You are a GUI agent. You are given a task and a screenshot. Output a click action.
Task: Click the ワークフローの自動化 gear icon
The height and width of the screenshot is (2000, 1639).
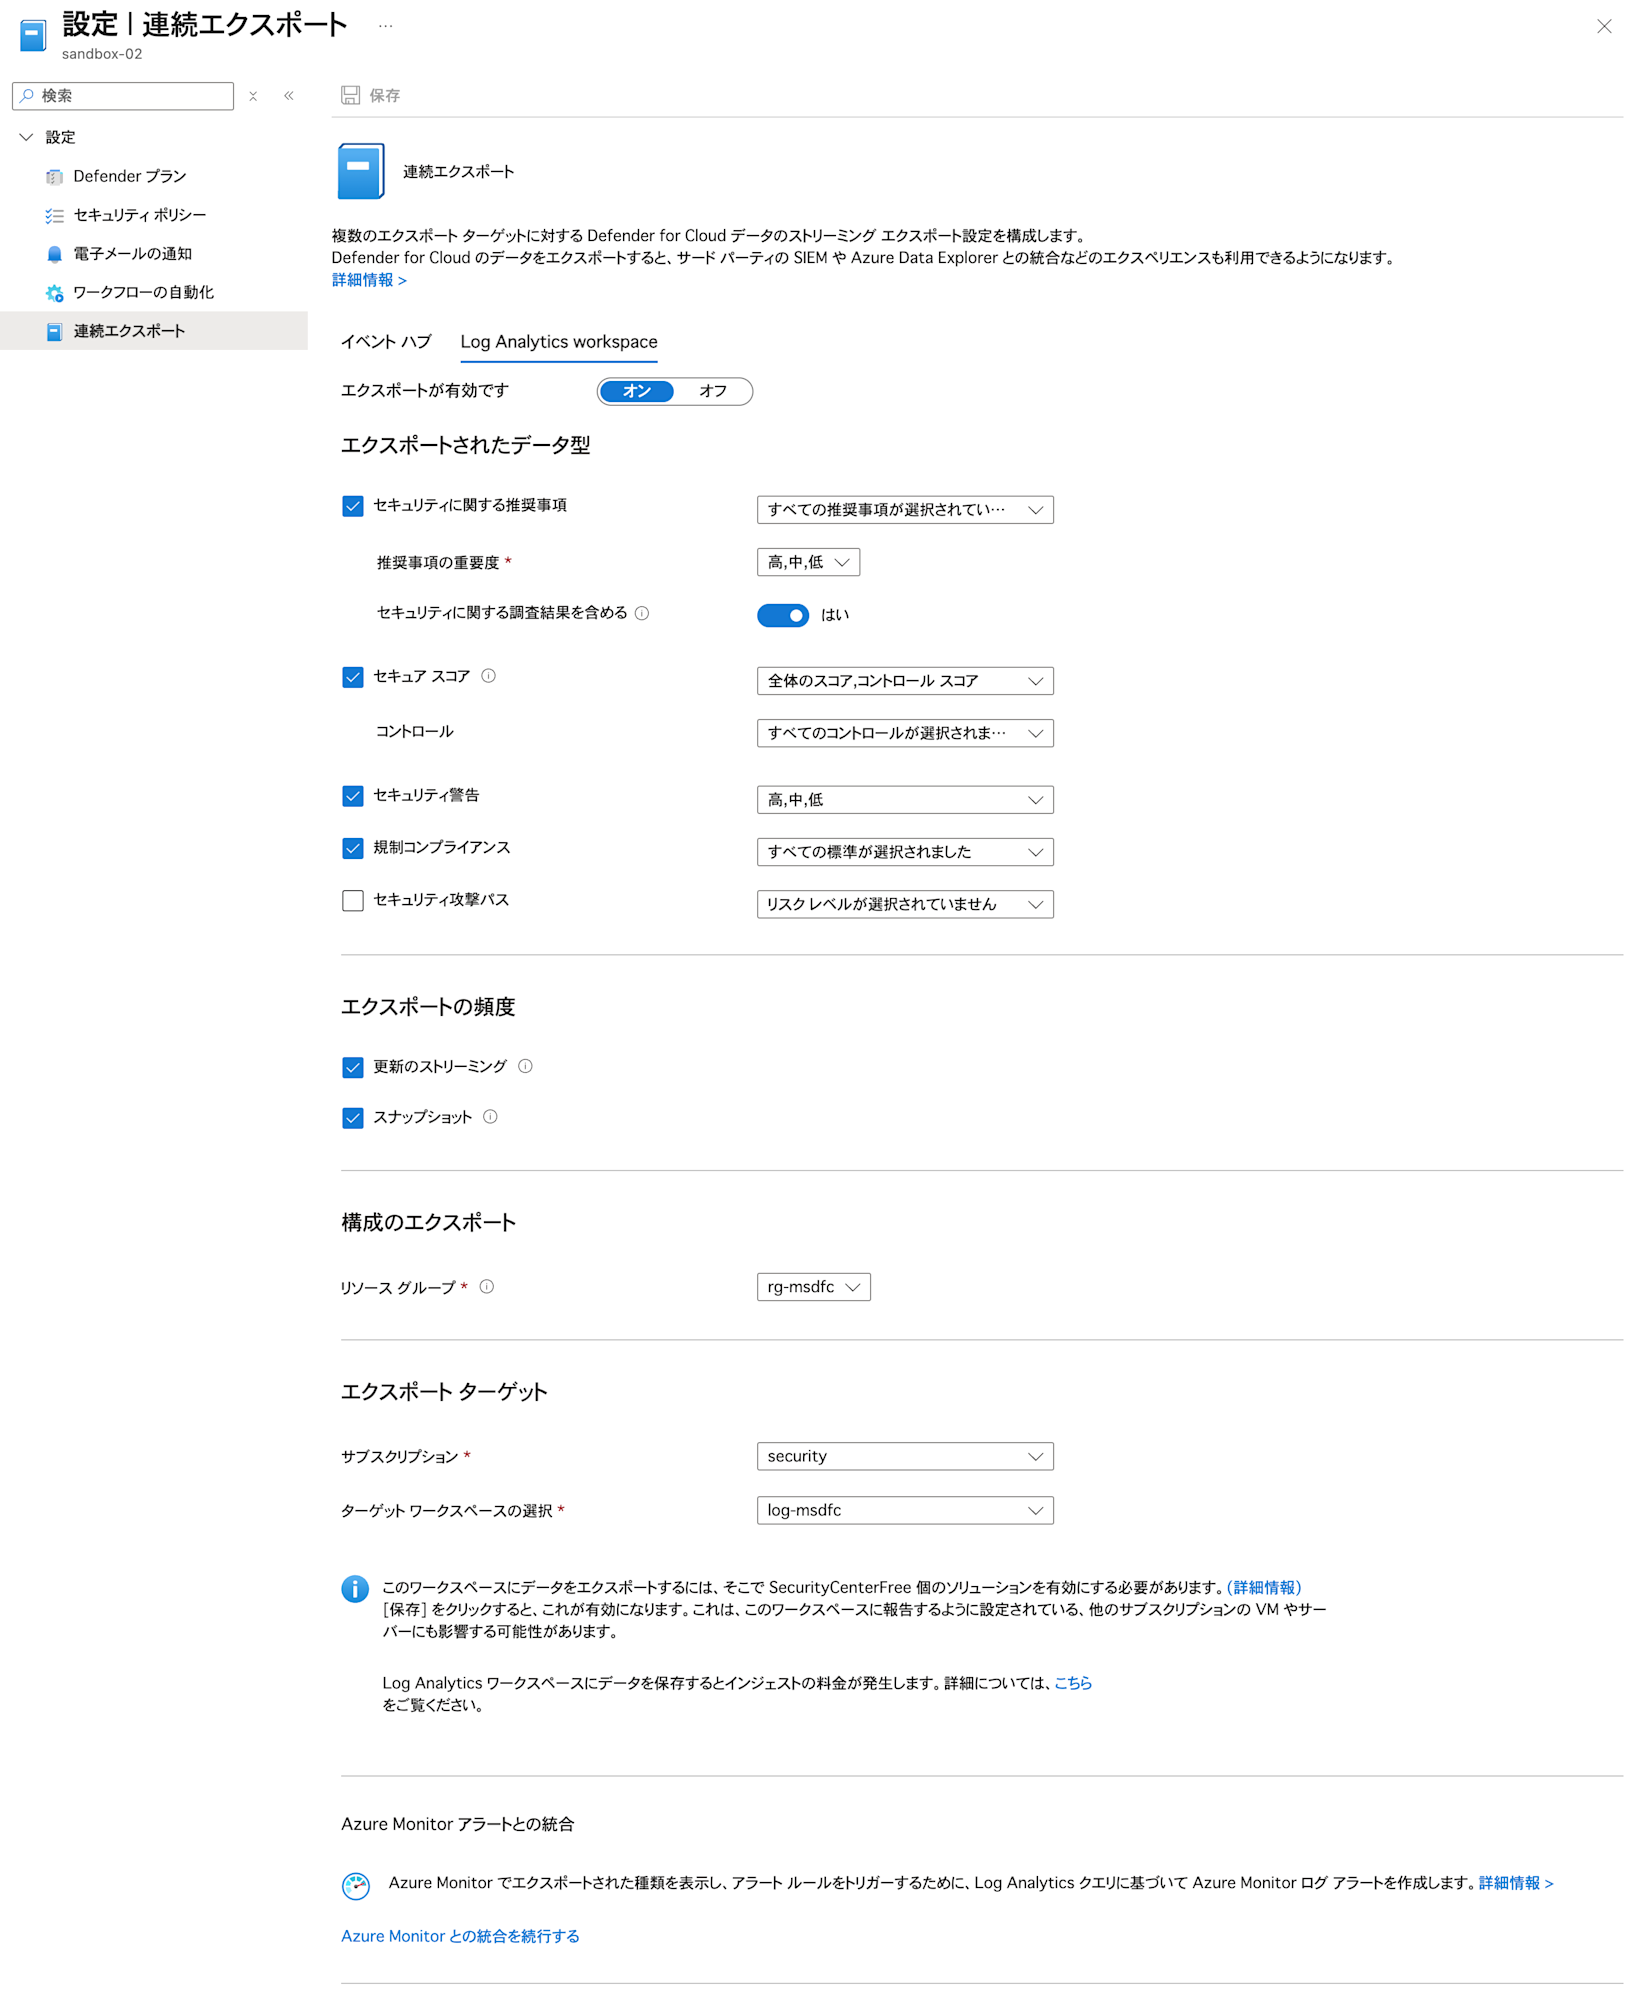point(54,293)
